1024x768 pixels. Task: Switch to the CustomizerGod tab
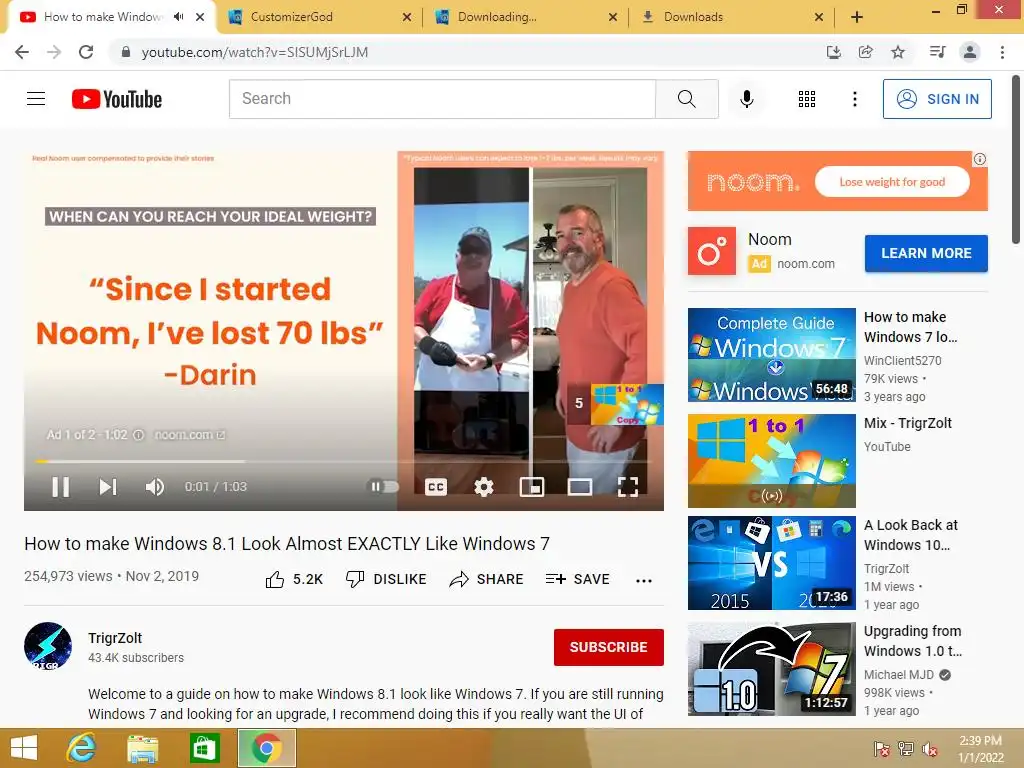(291, 17)
